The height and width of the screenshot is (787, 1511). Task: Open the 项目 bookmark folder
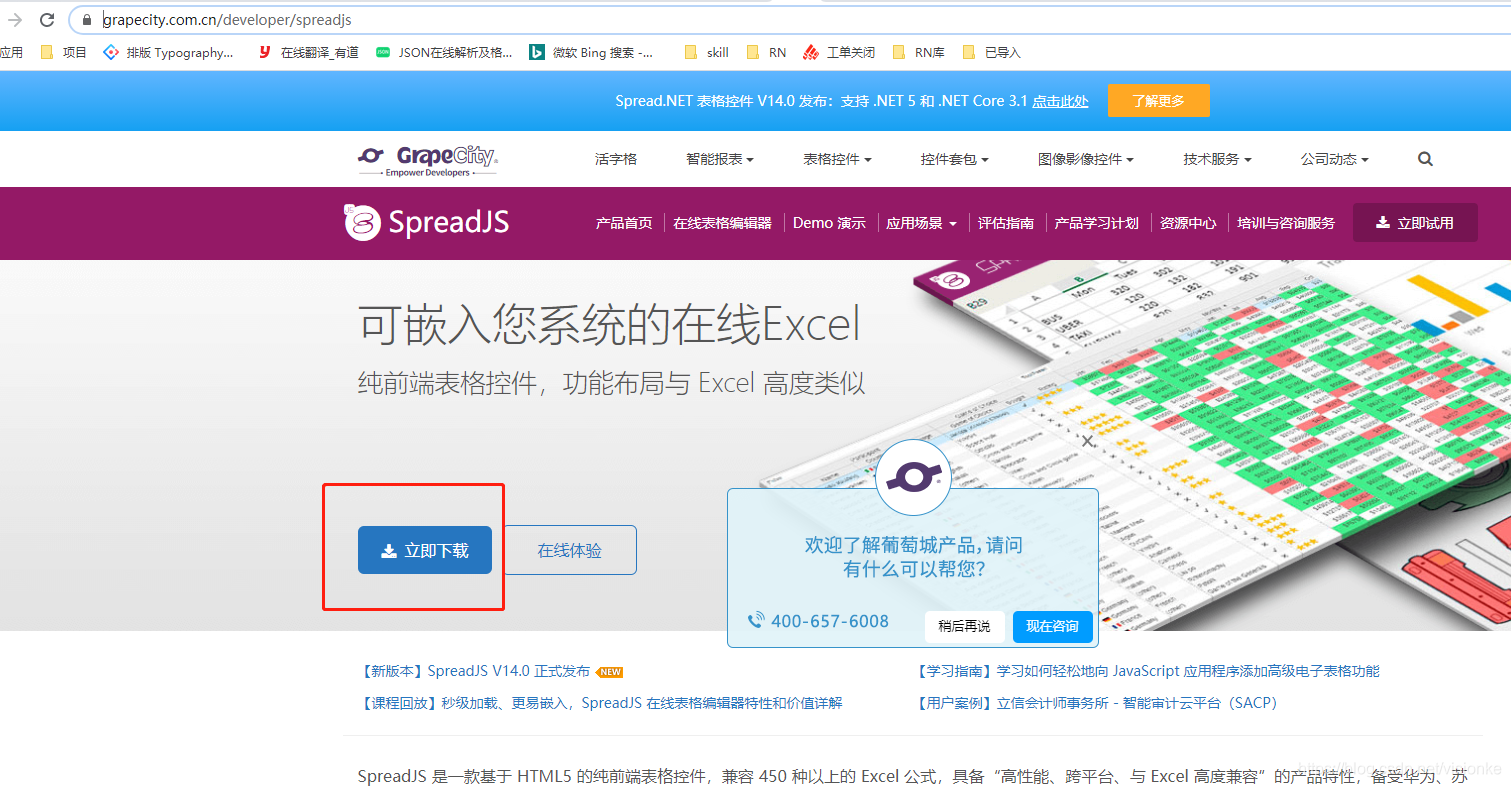point(64,52)
